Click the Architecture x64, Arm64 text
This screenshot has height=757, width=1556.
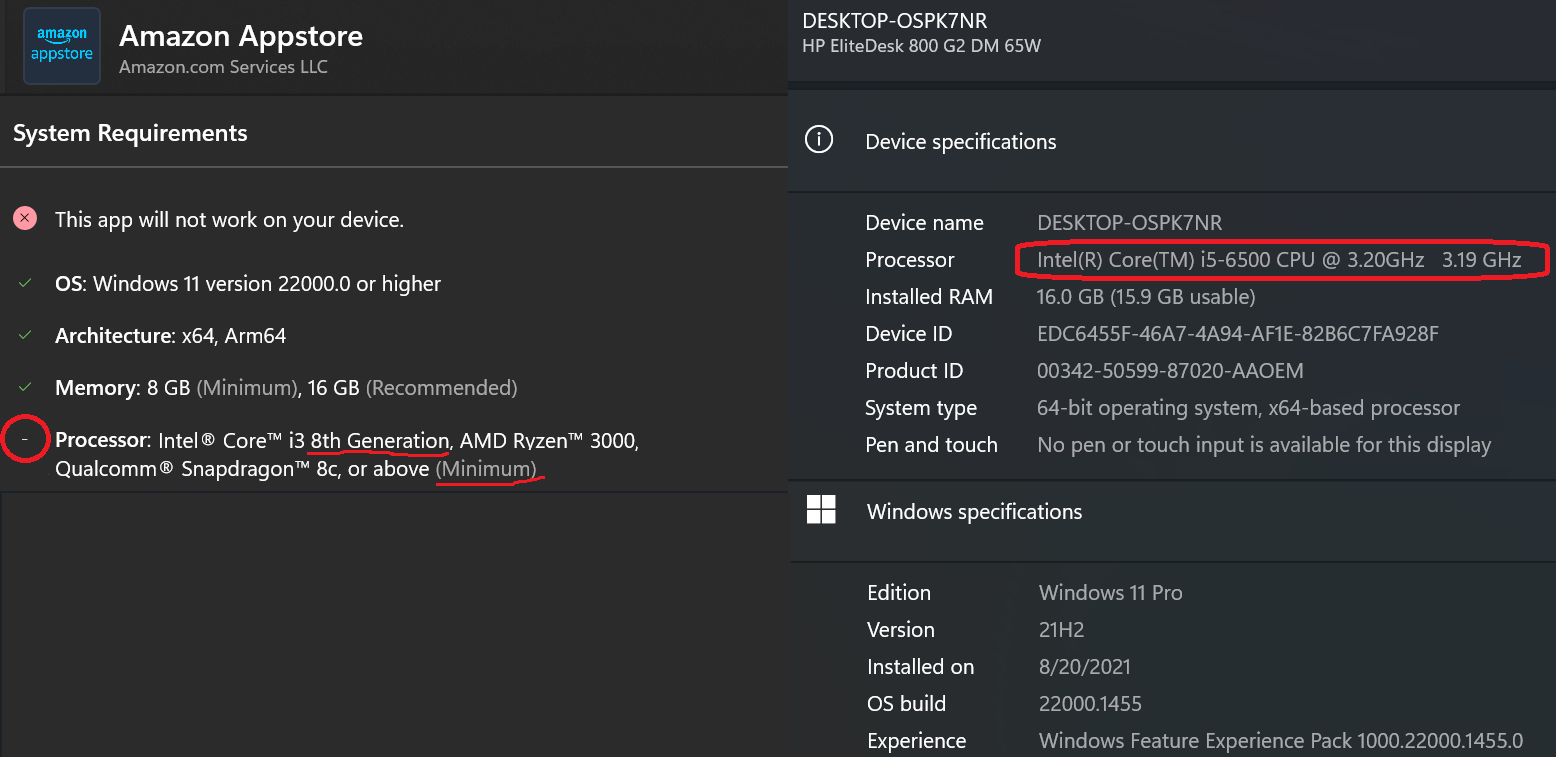coord(171,335)
